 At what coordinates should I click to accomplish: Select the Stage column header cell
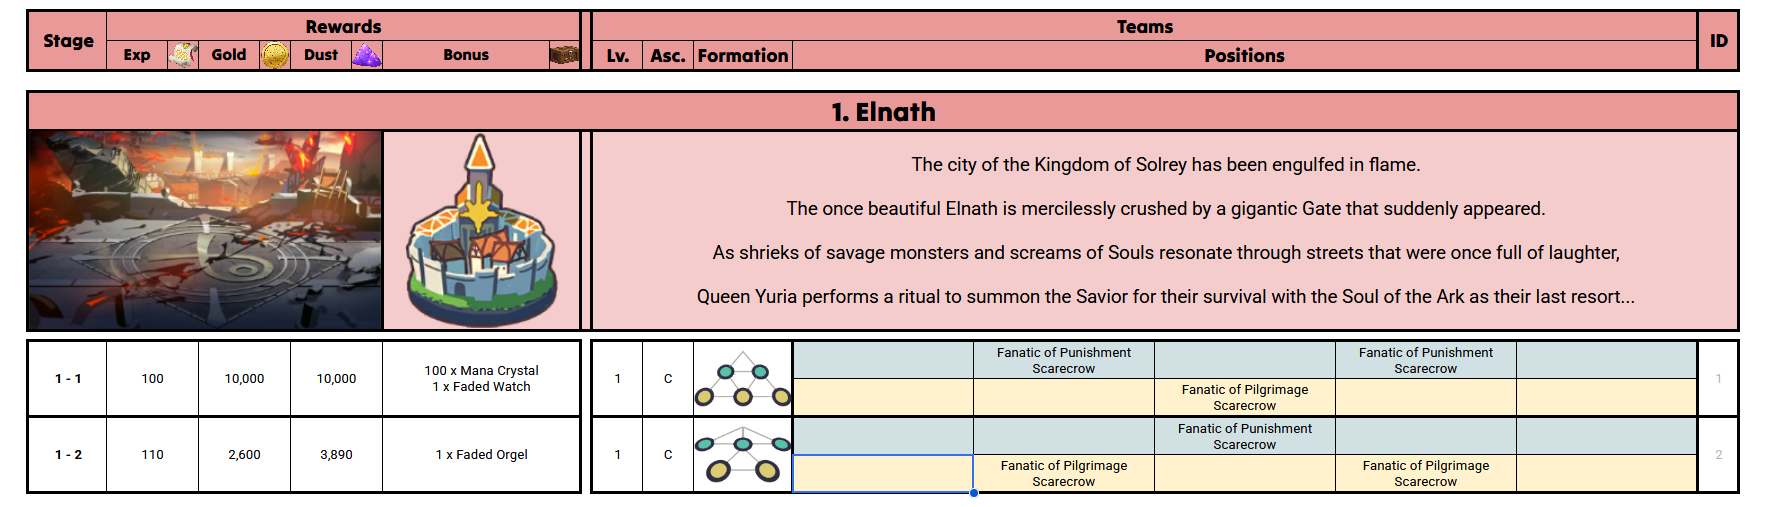pos(68,41)
